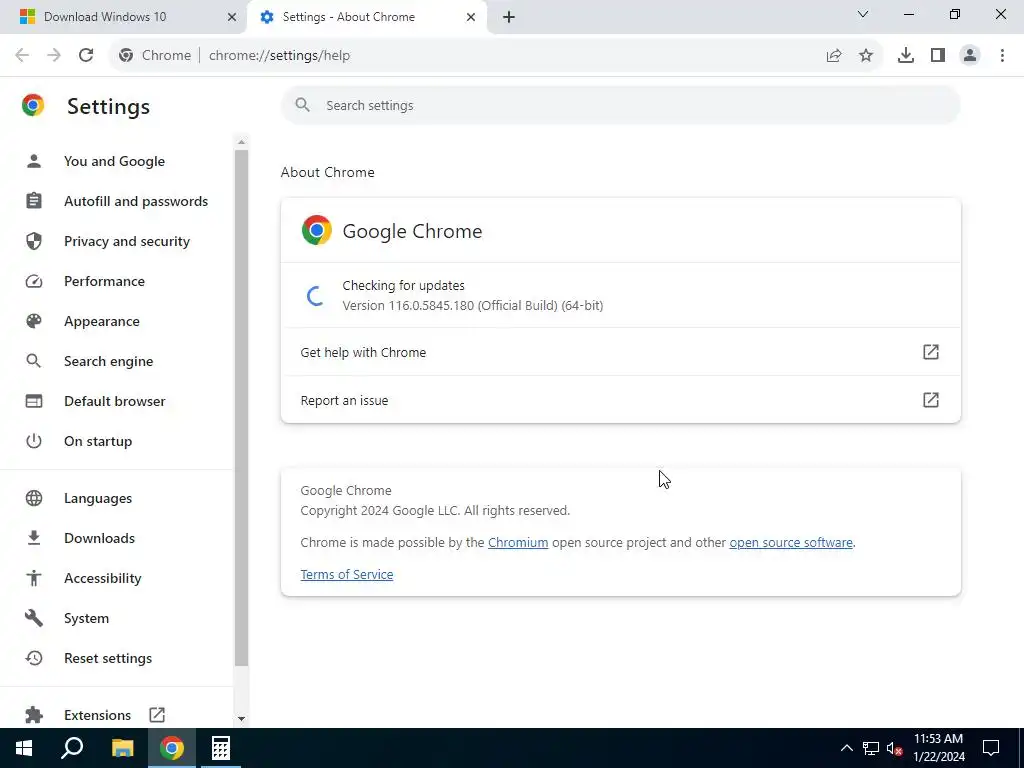Open the downloads toolbar icon

[x=906, y=56]
